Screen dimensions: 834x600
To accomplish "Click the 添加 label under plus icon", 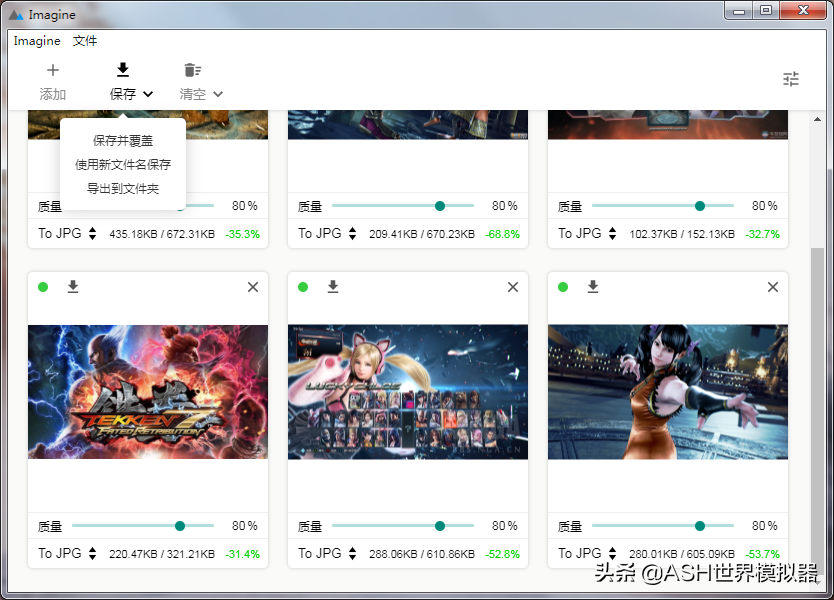I will pos(53,94).
